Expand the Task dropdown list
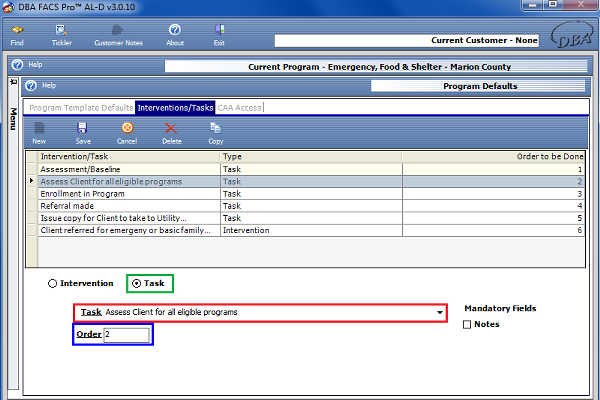Image resolution: width=600 pixels, height=400 pixels. 440,313
